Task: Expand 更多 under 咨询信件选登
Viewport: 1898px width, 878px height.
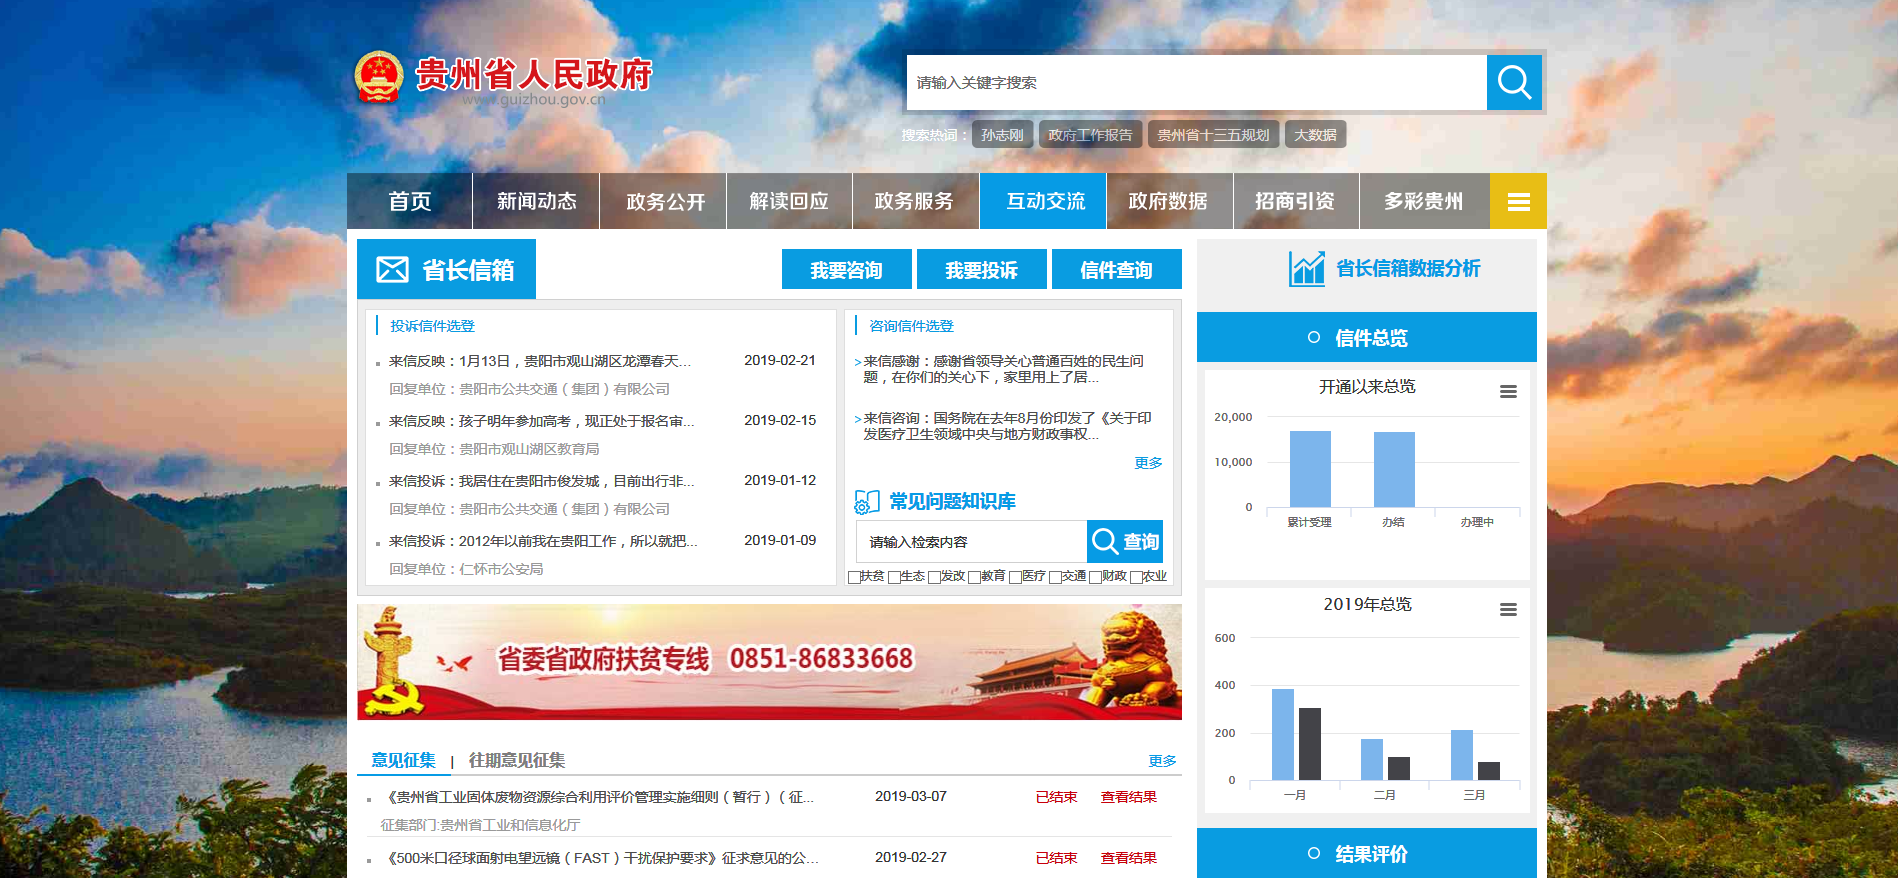Action: tap(1148, 463)
